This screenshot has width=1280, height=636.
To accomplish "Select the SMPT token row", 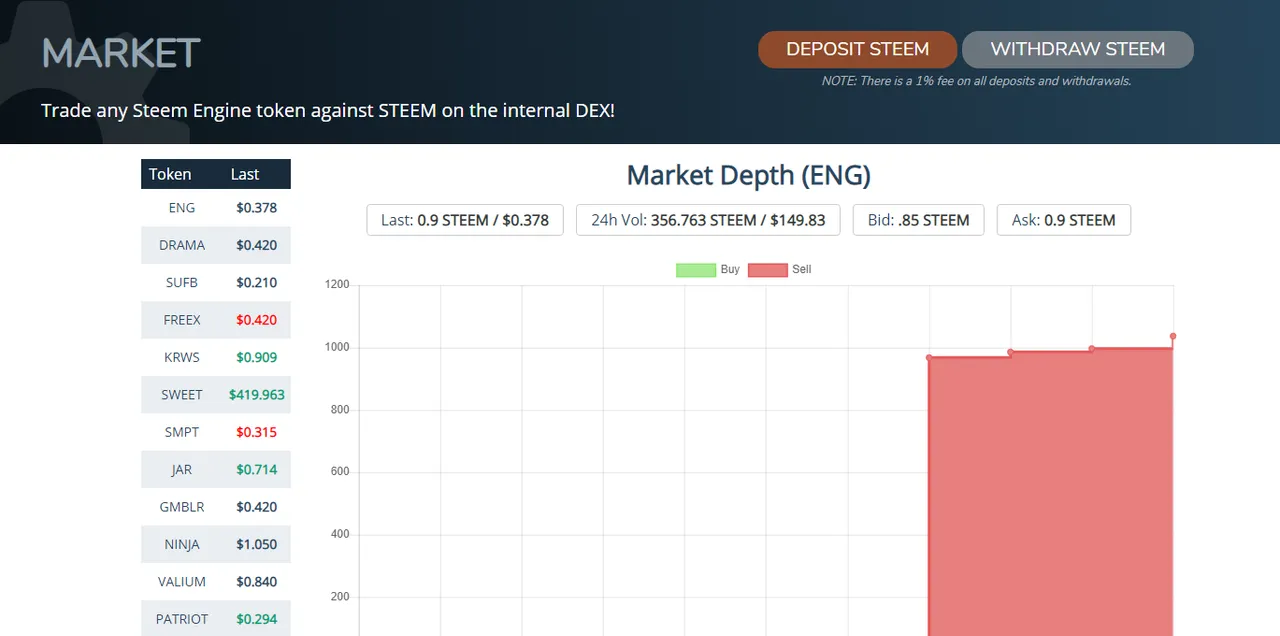I will point(216,432).
